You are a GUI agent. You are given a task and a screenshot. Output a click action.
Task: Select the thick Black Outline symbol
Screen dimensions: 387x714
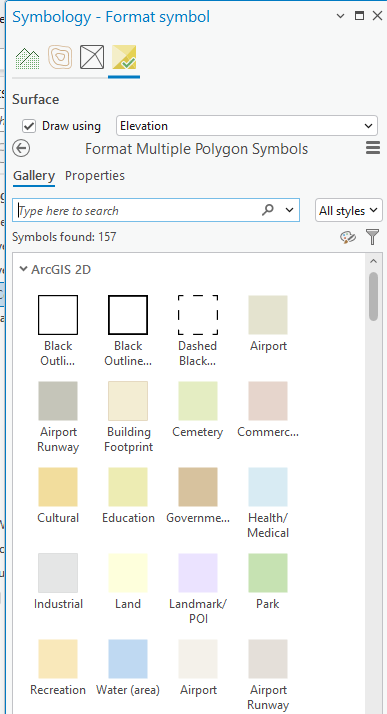128,315
